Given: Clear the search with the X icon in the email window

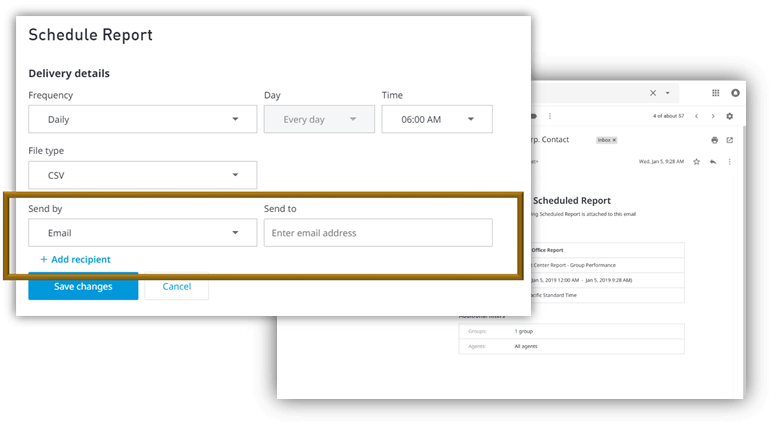Looking at the screenshot, I should click(x=653, y=93).
